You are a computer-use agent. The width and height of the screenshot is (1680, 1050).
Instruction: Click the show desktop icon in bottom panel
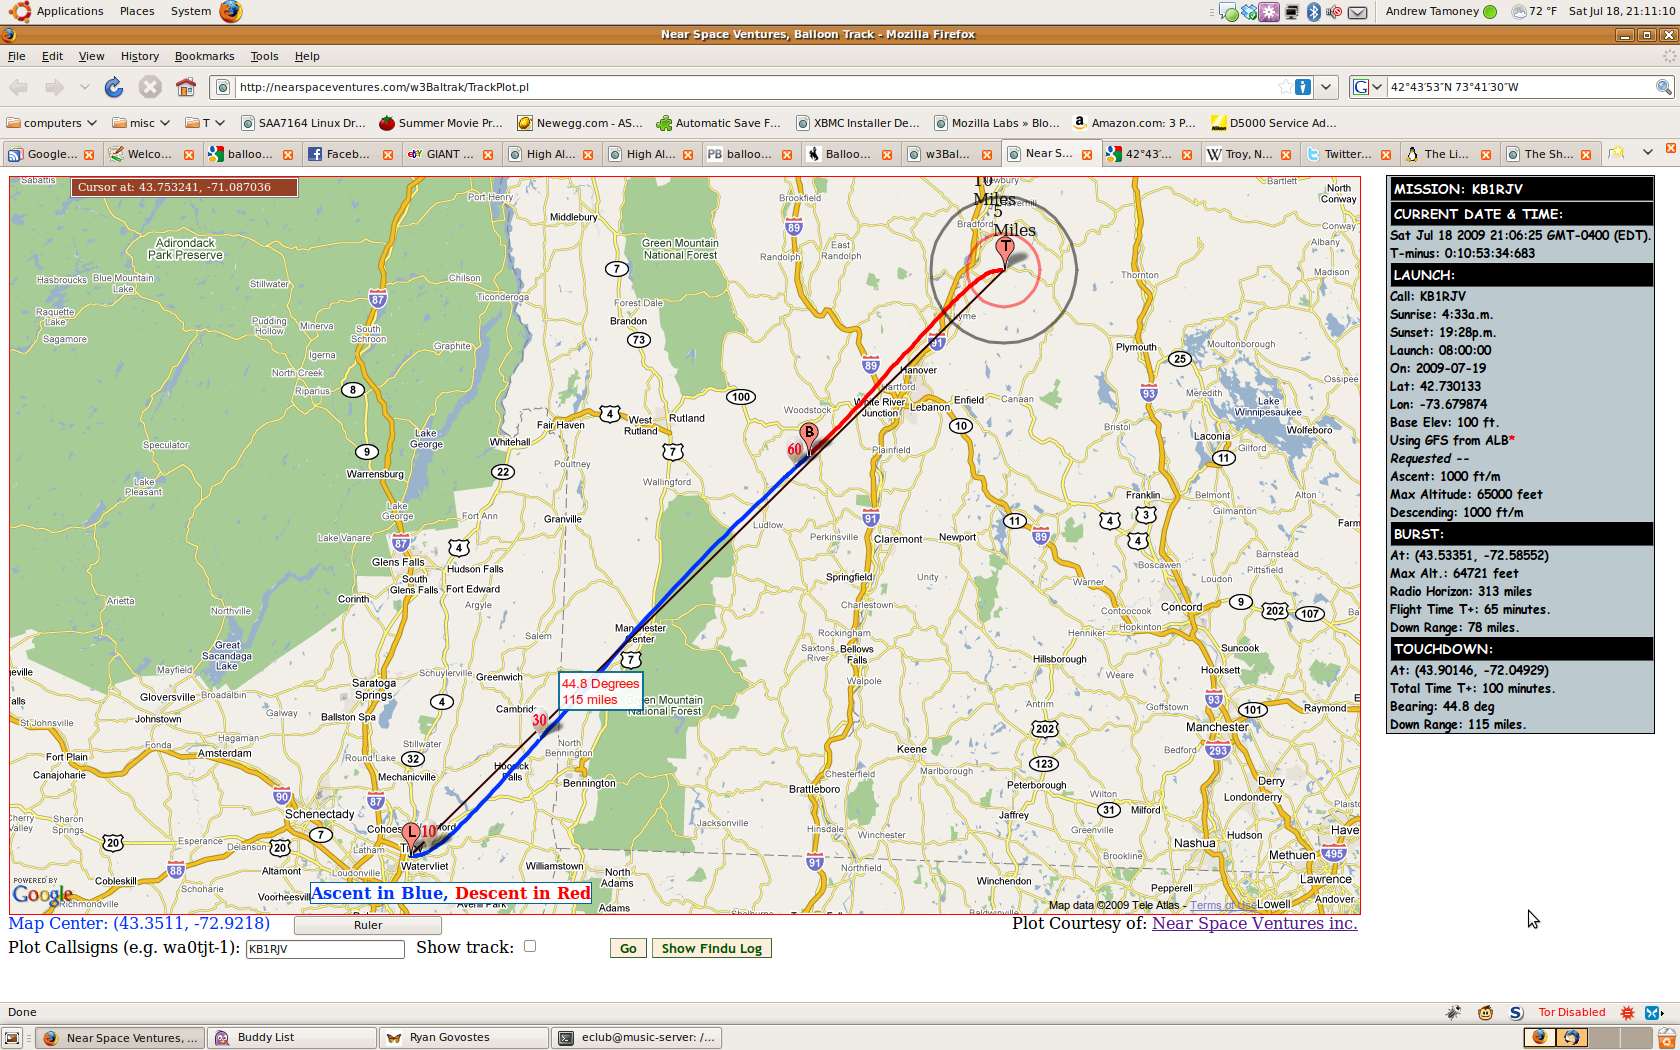(12, 1038)
